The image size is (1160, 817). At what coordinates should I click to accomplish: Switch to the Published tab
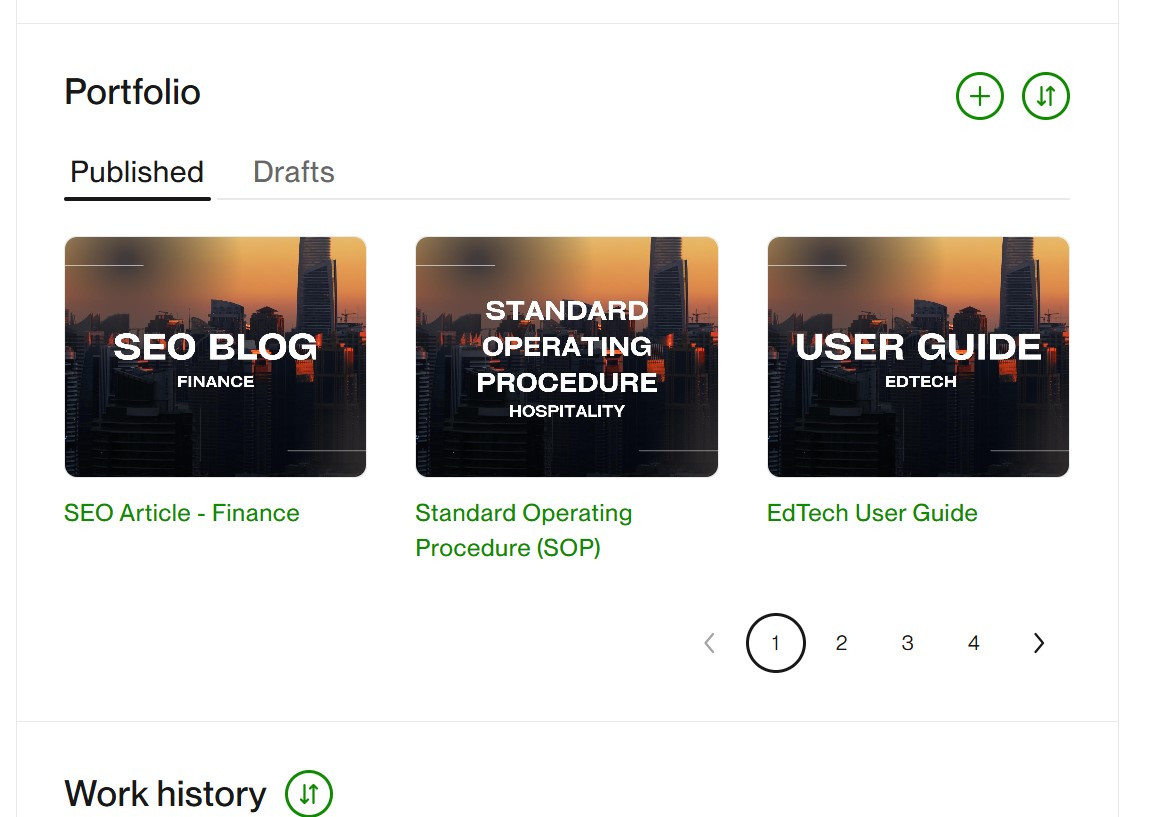(137, 172)
